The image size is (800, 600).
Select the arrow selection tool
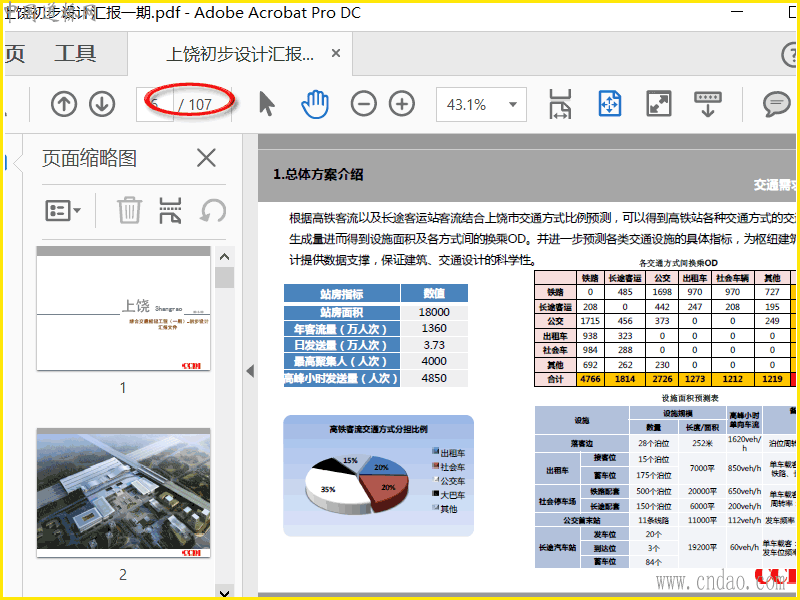tap(266, 105)
